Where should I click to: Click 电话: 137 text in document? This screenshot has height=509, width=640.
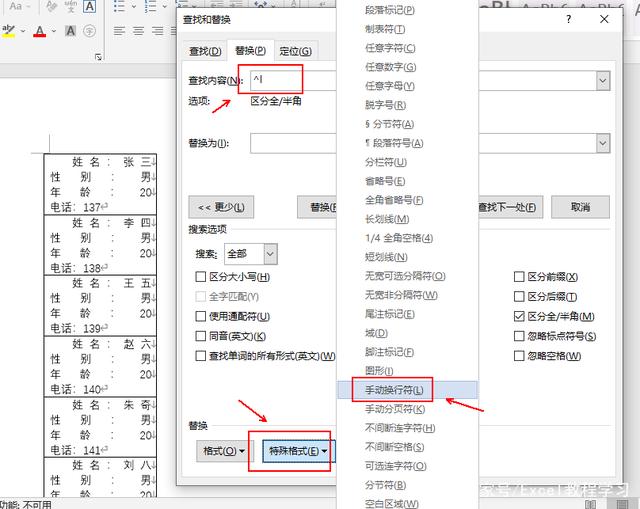(x=76, y=207)
